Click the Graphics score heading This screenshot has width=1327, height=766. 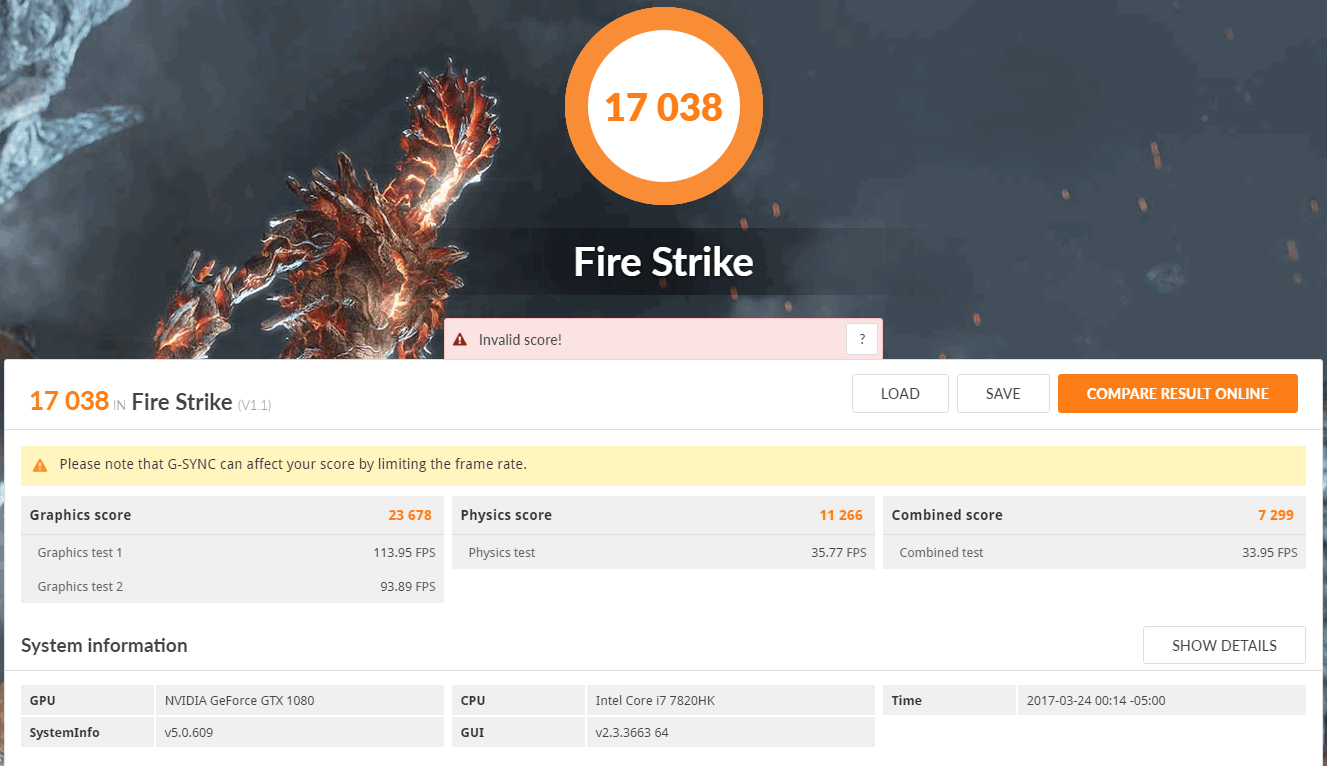pyautogui.click(x=80, y=515)
